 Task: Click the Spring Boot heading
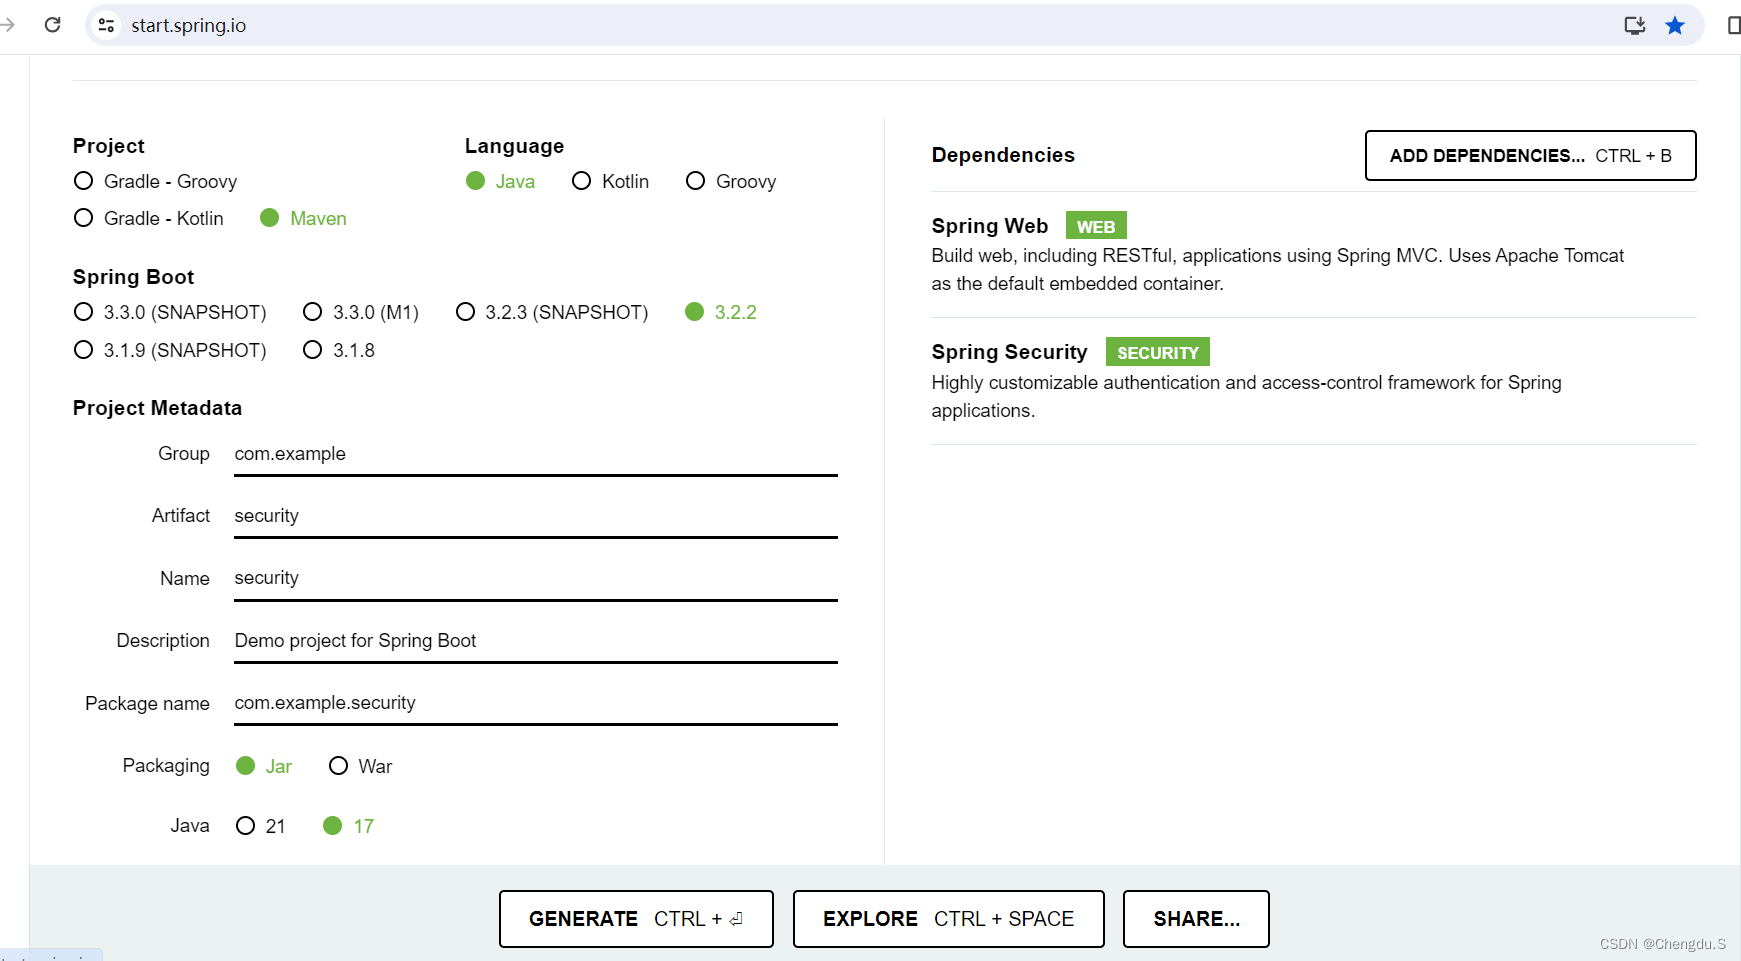[x=133, y=277]
